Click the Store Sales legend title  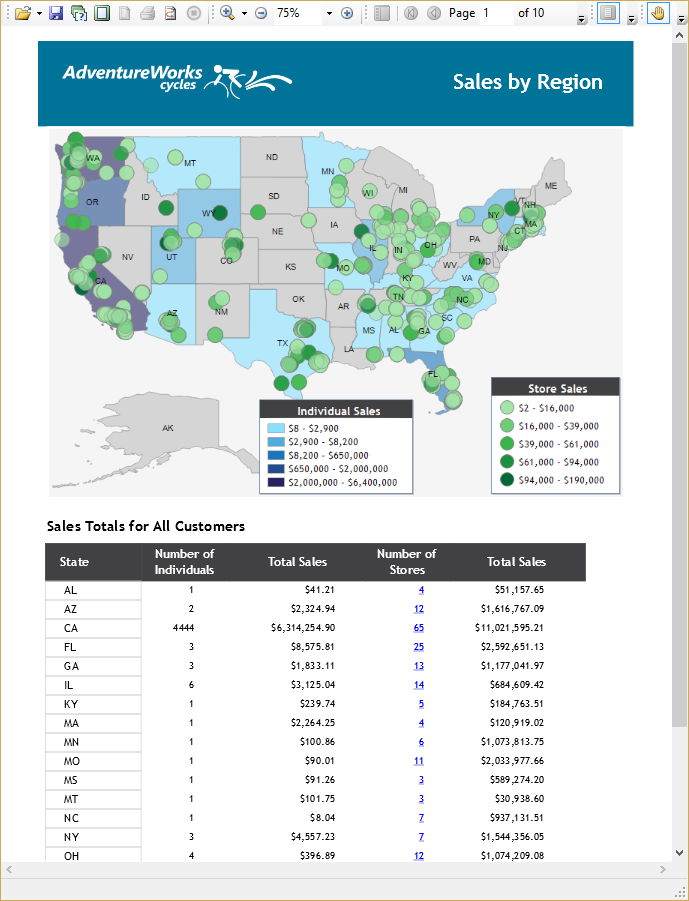(557, 388)
